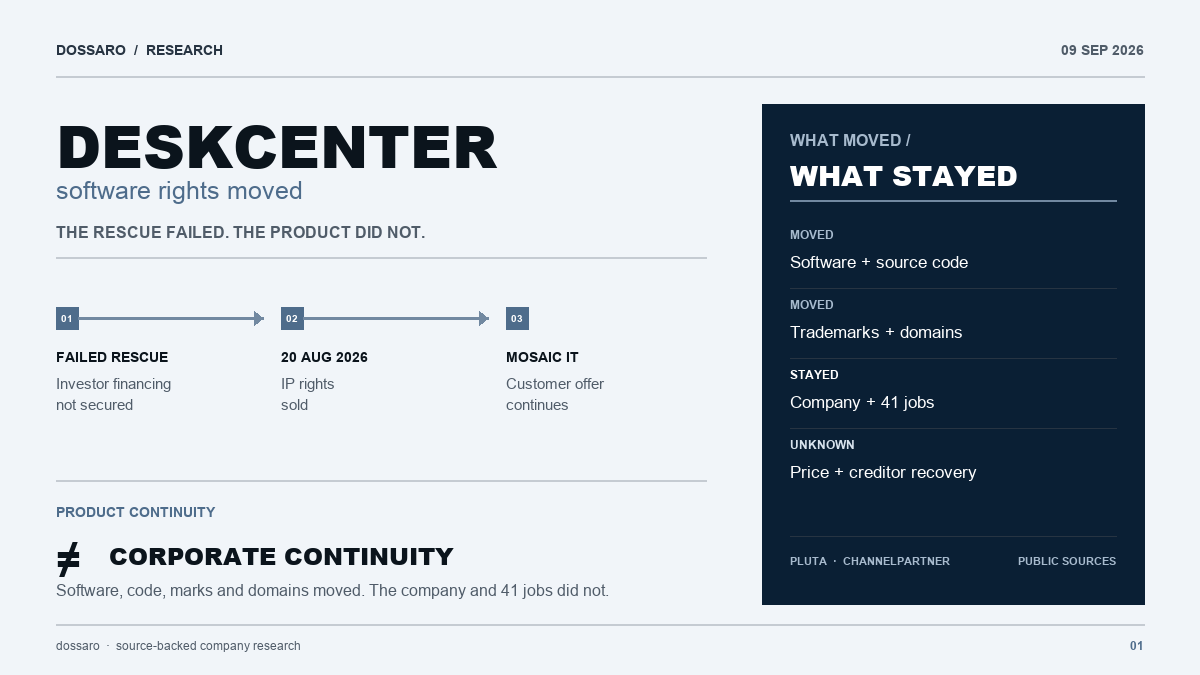This screenshot has height=675, width=1200.
Task: Select the FAILED RESCUE step heading
Action: (112, 357)
